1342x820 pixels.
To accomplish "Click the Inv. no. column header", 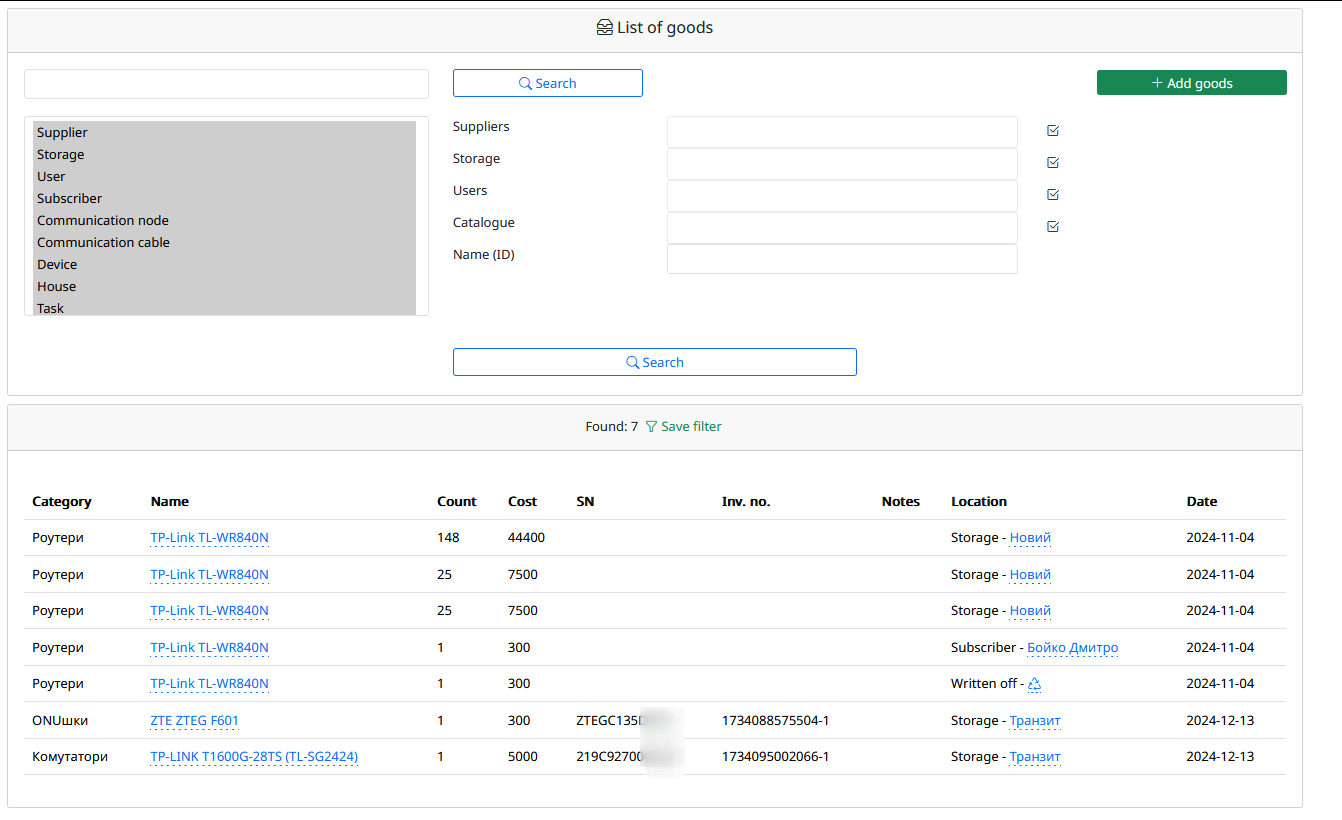I will tap(746, 502).
